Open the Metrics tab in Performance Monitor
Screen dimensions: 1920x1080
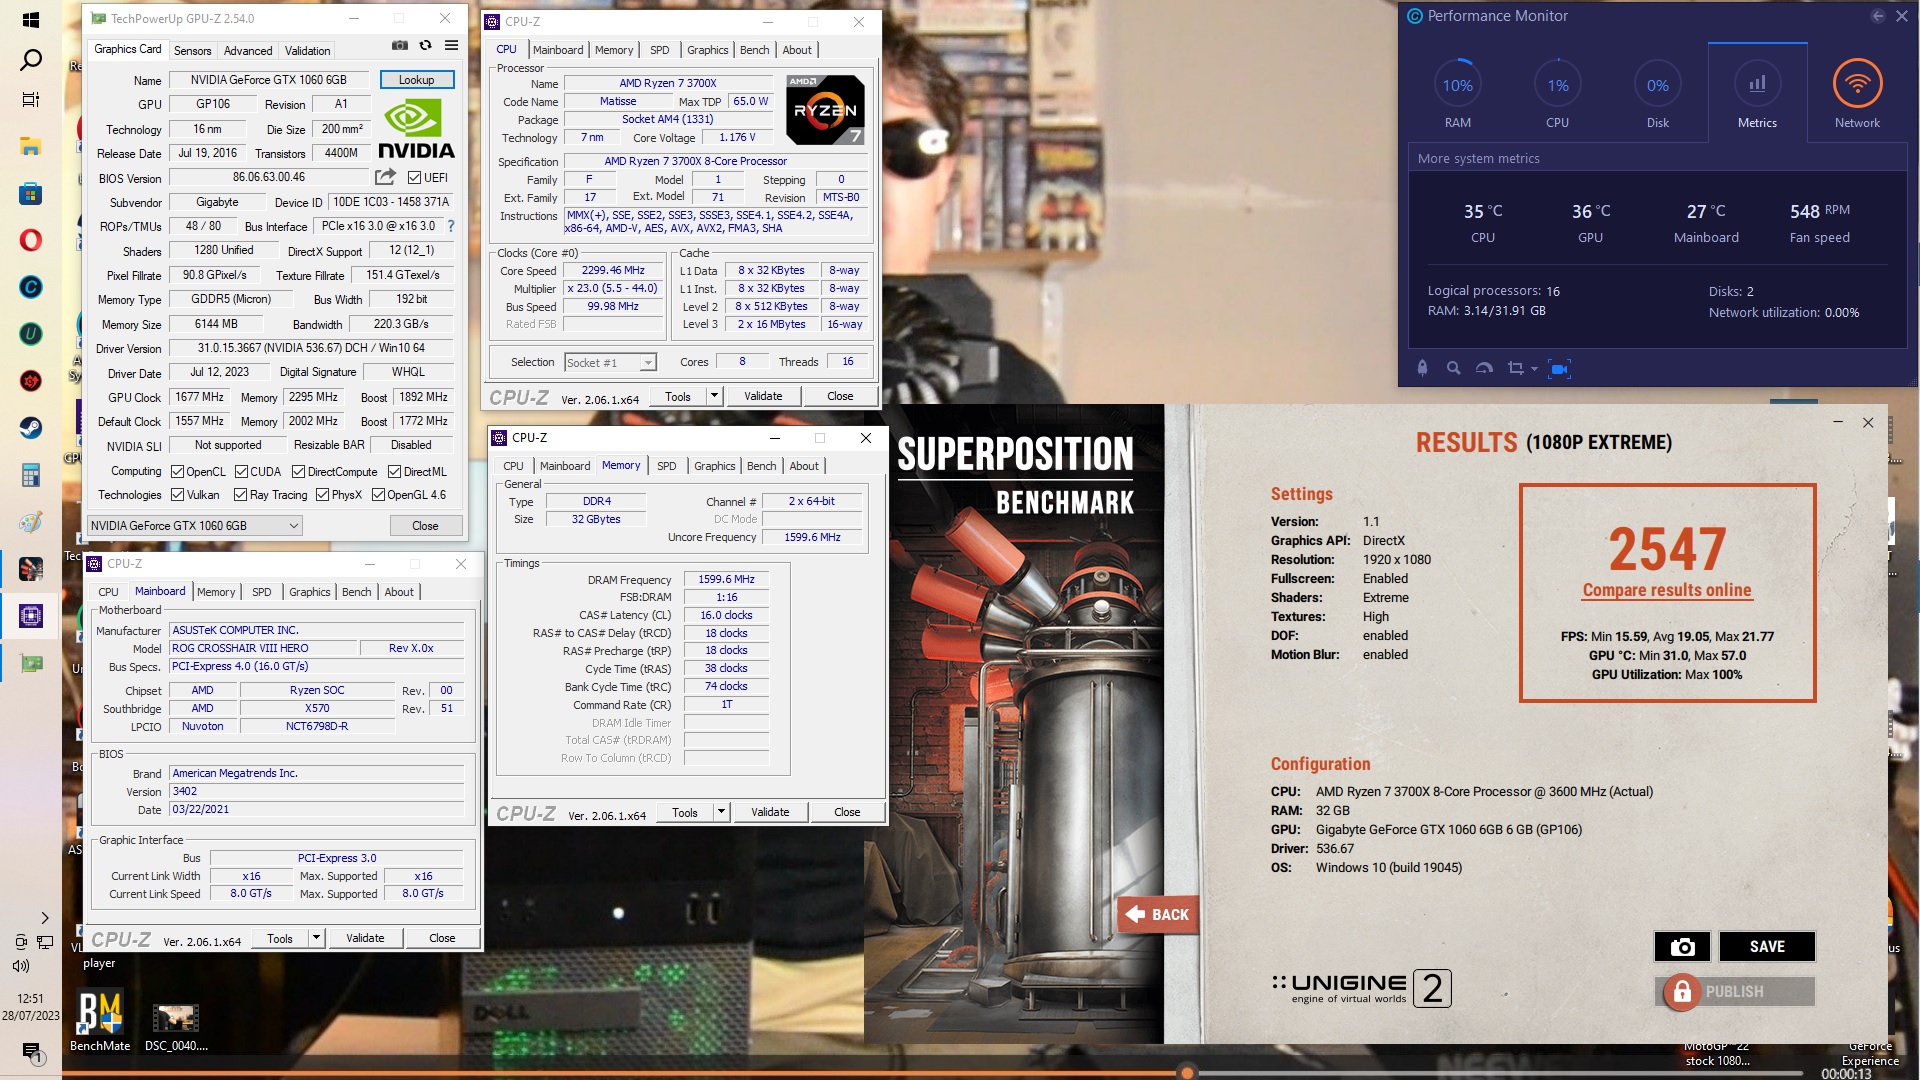[1757, 92]
